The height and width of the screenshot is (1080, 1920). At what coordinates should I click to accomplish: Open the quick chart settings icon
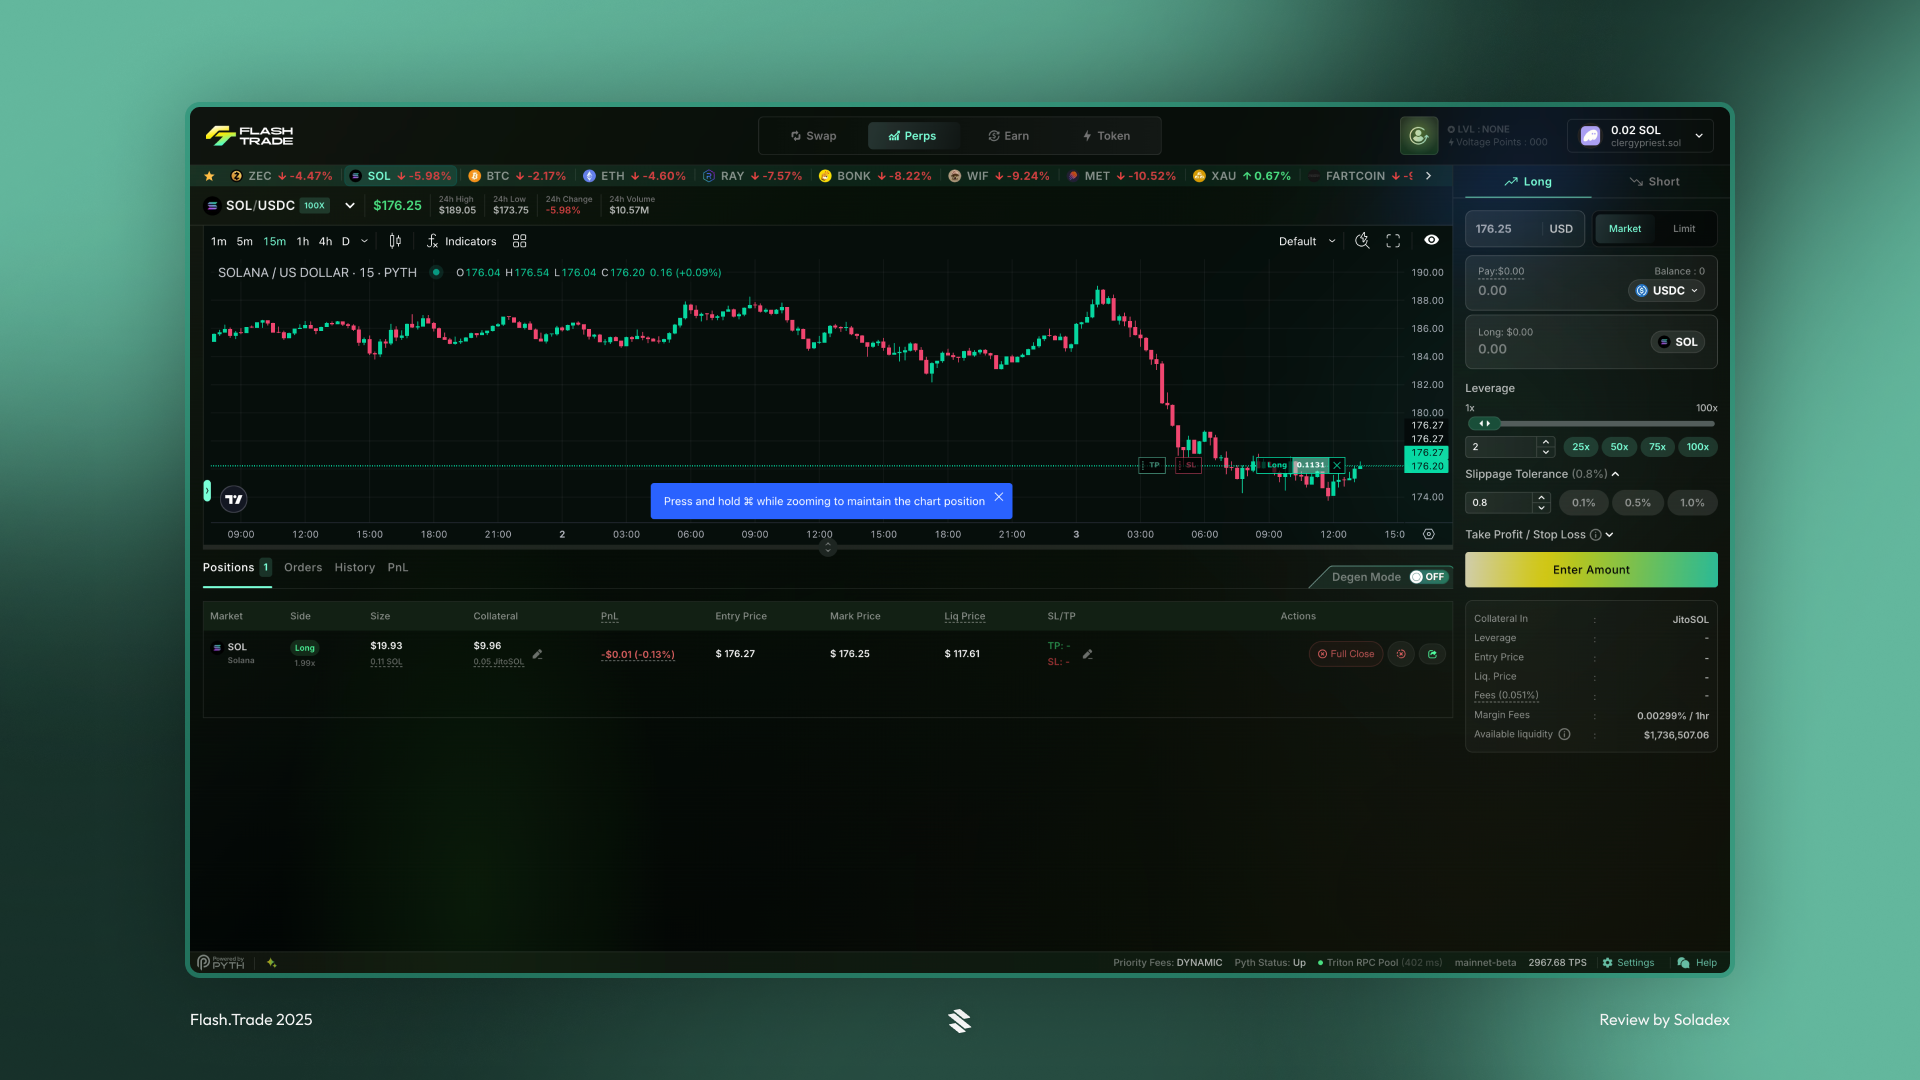[1361, 240]
